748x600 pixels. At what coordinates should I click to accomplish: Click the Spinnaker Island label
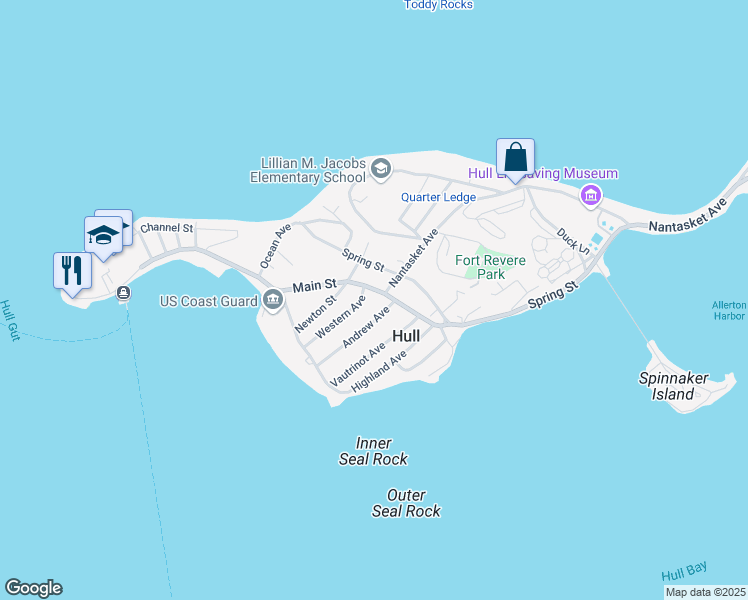pos(674,386)
